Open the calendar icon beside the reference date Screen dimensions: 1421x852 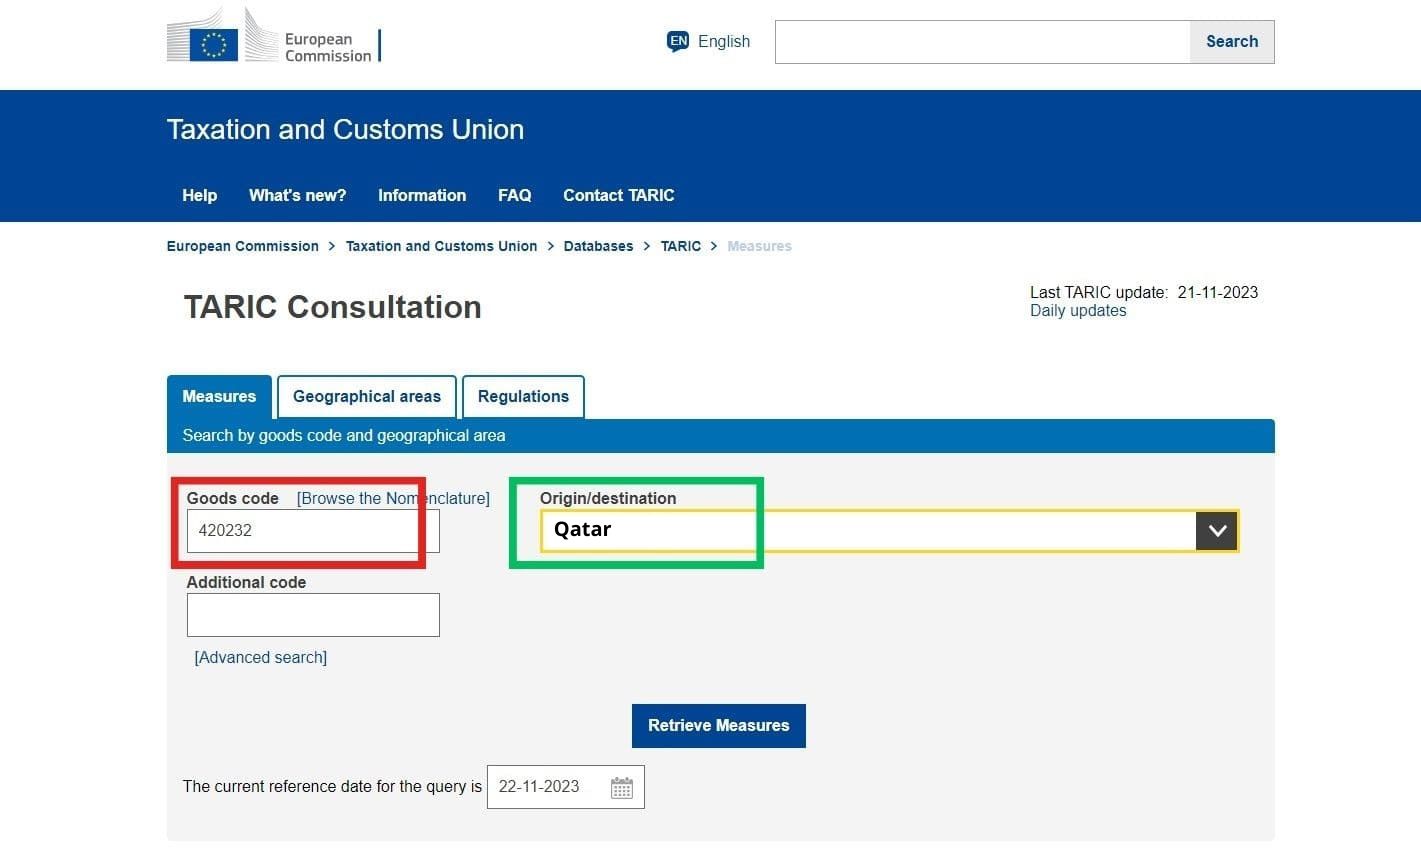point(621,787)
